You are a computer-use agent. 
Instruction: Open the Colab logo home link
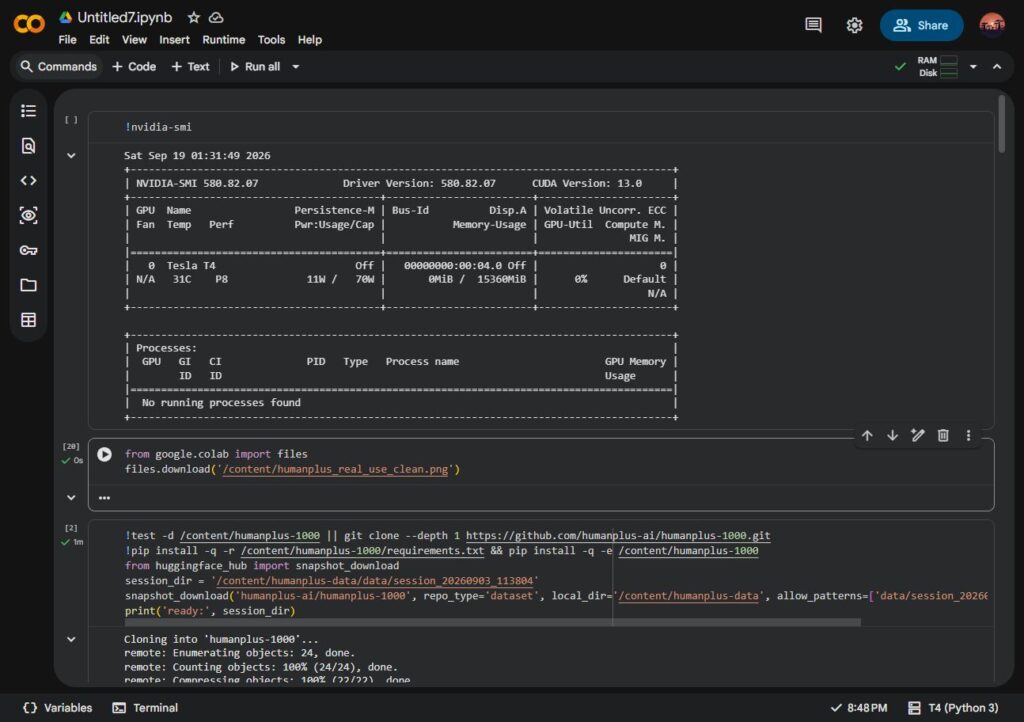point(29,24)
